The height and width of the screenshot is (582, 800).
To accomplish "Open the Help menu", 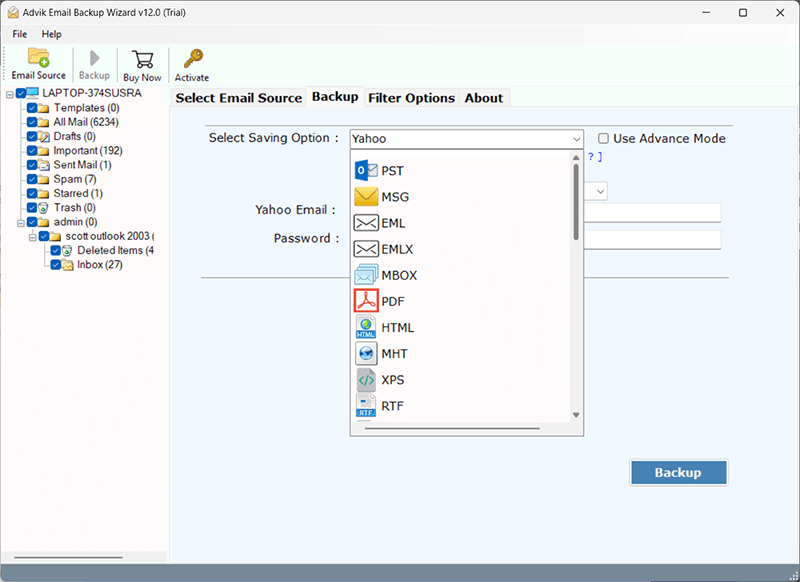I will (x=52, y=34).
